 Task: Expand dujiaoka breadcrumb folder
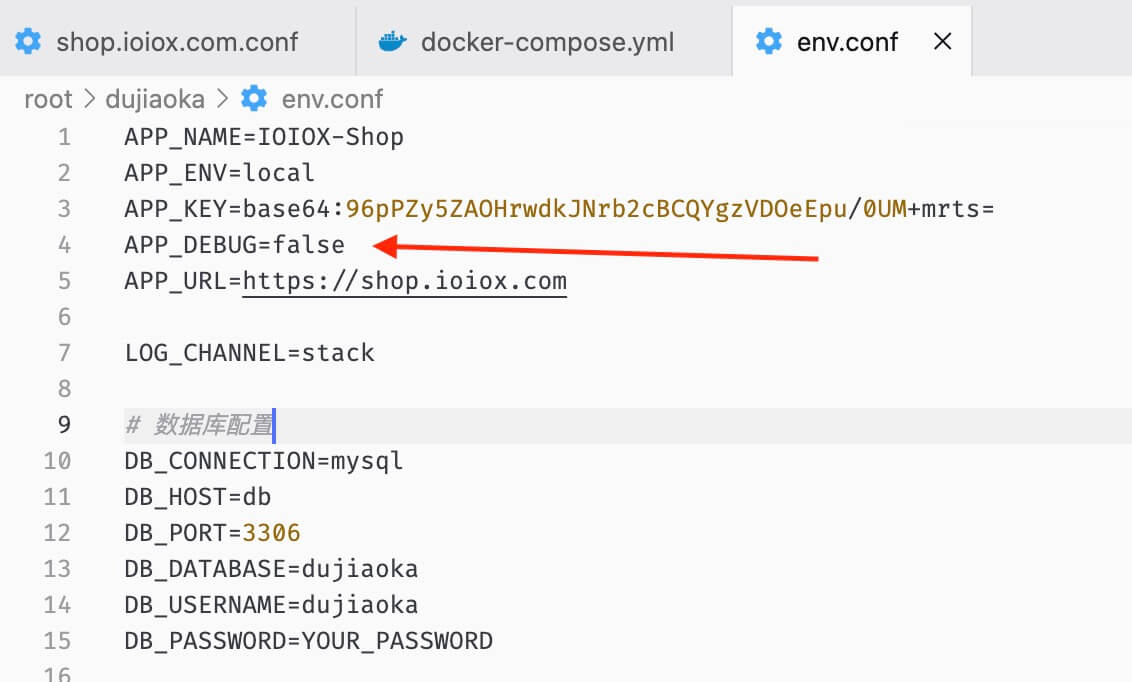[x=155, y=99]
